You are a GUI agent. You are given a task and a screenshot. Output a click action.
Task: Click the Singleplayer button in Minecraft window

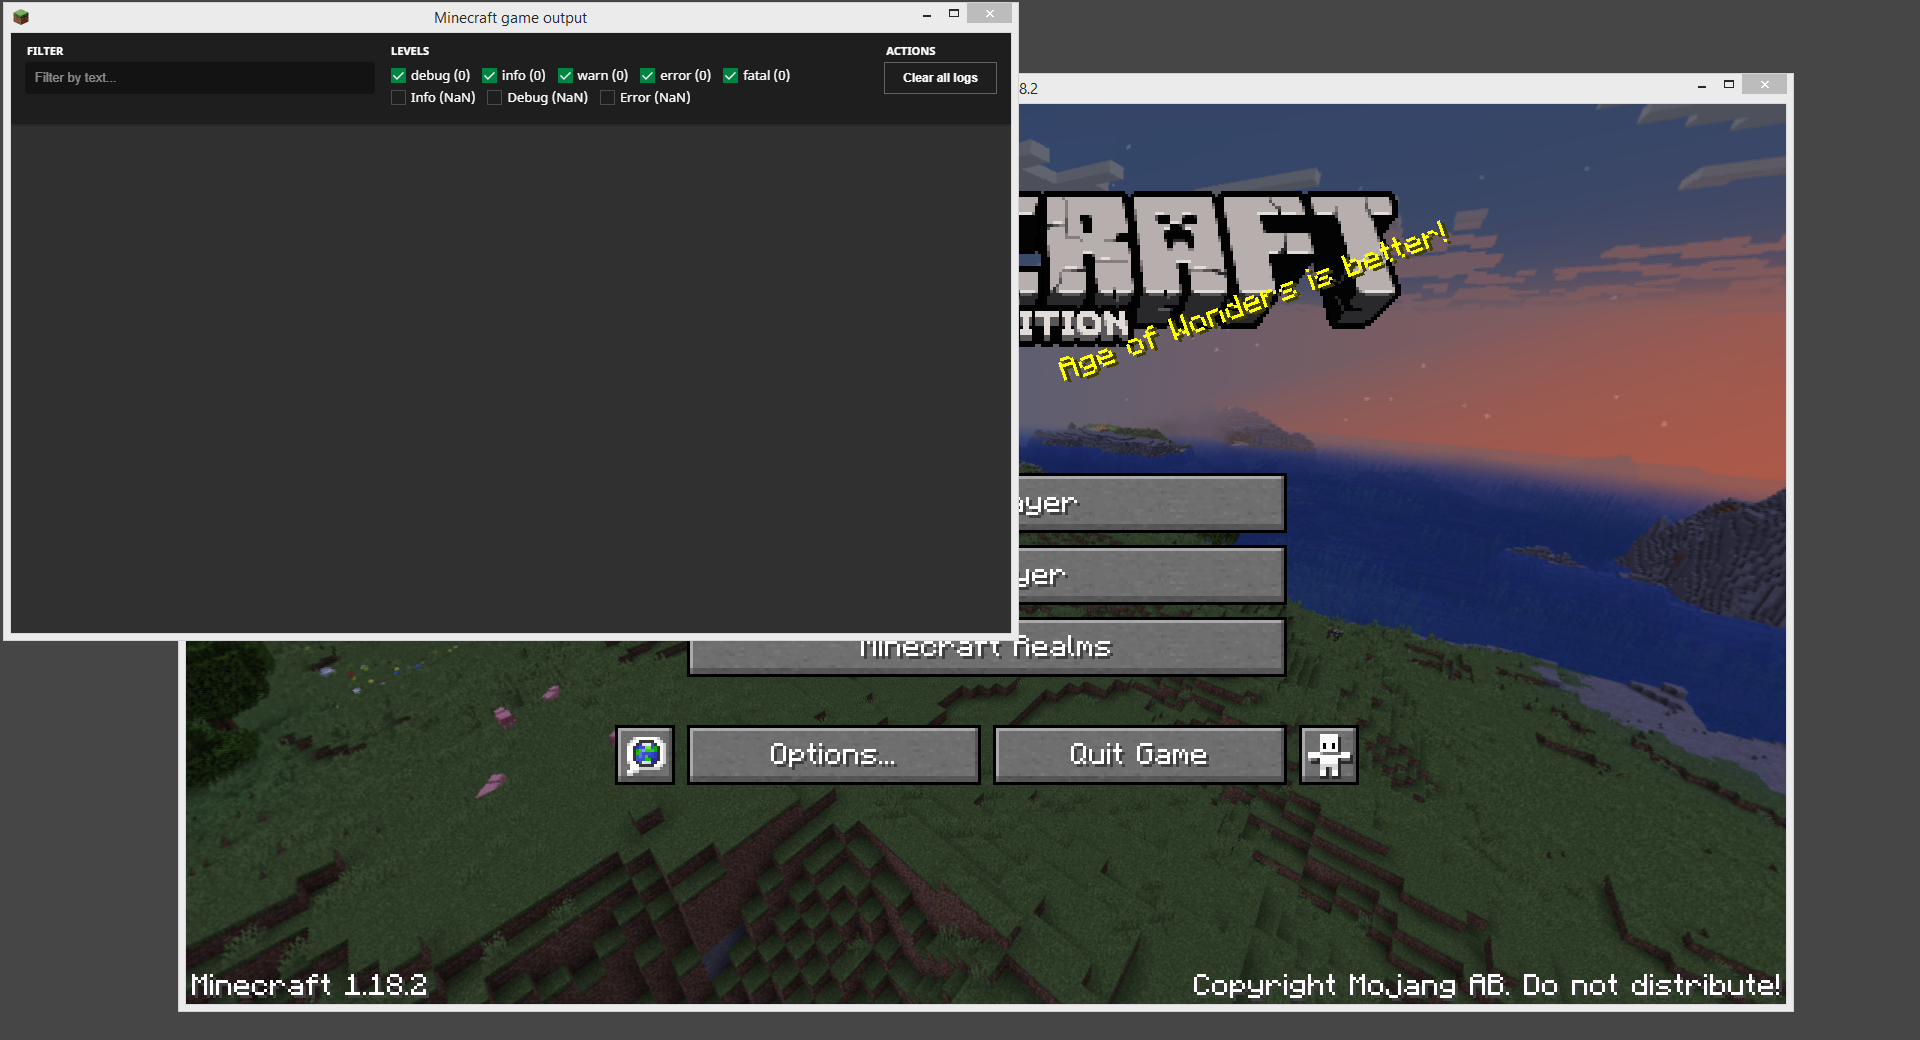coord(1151,503)
